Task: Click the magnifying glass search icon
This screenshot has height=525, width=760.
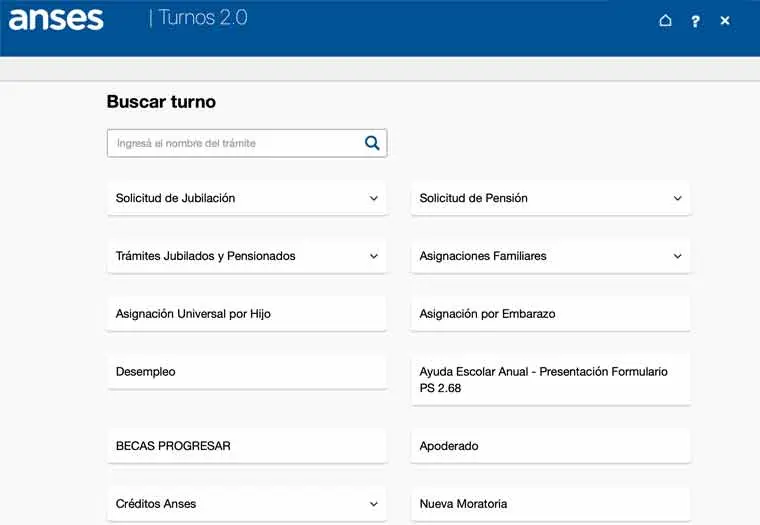Action: [372, 143]
